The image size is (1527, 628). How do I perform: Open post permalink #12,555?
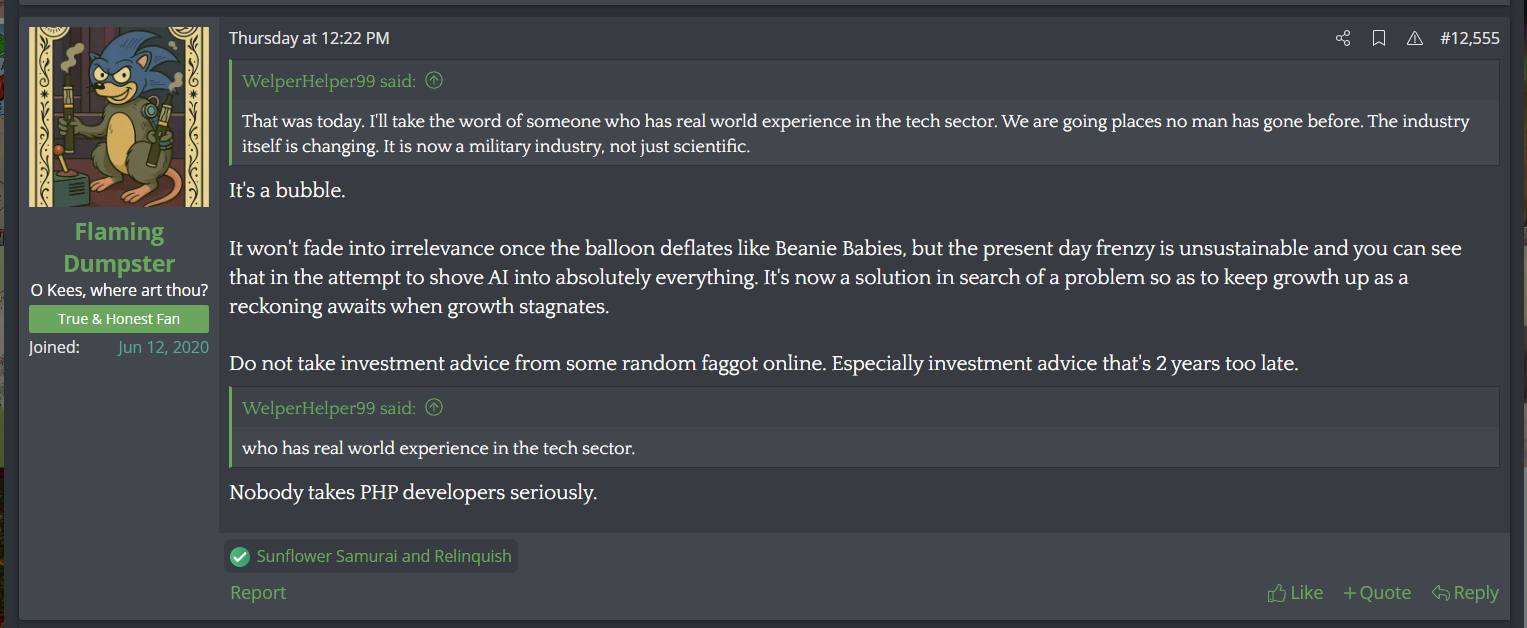point(1469,39)
